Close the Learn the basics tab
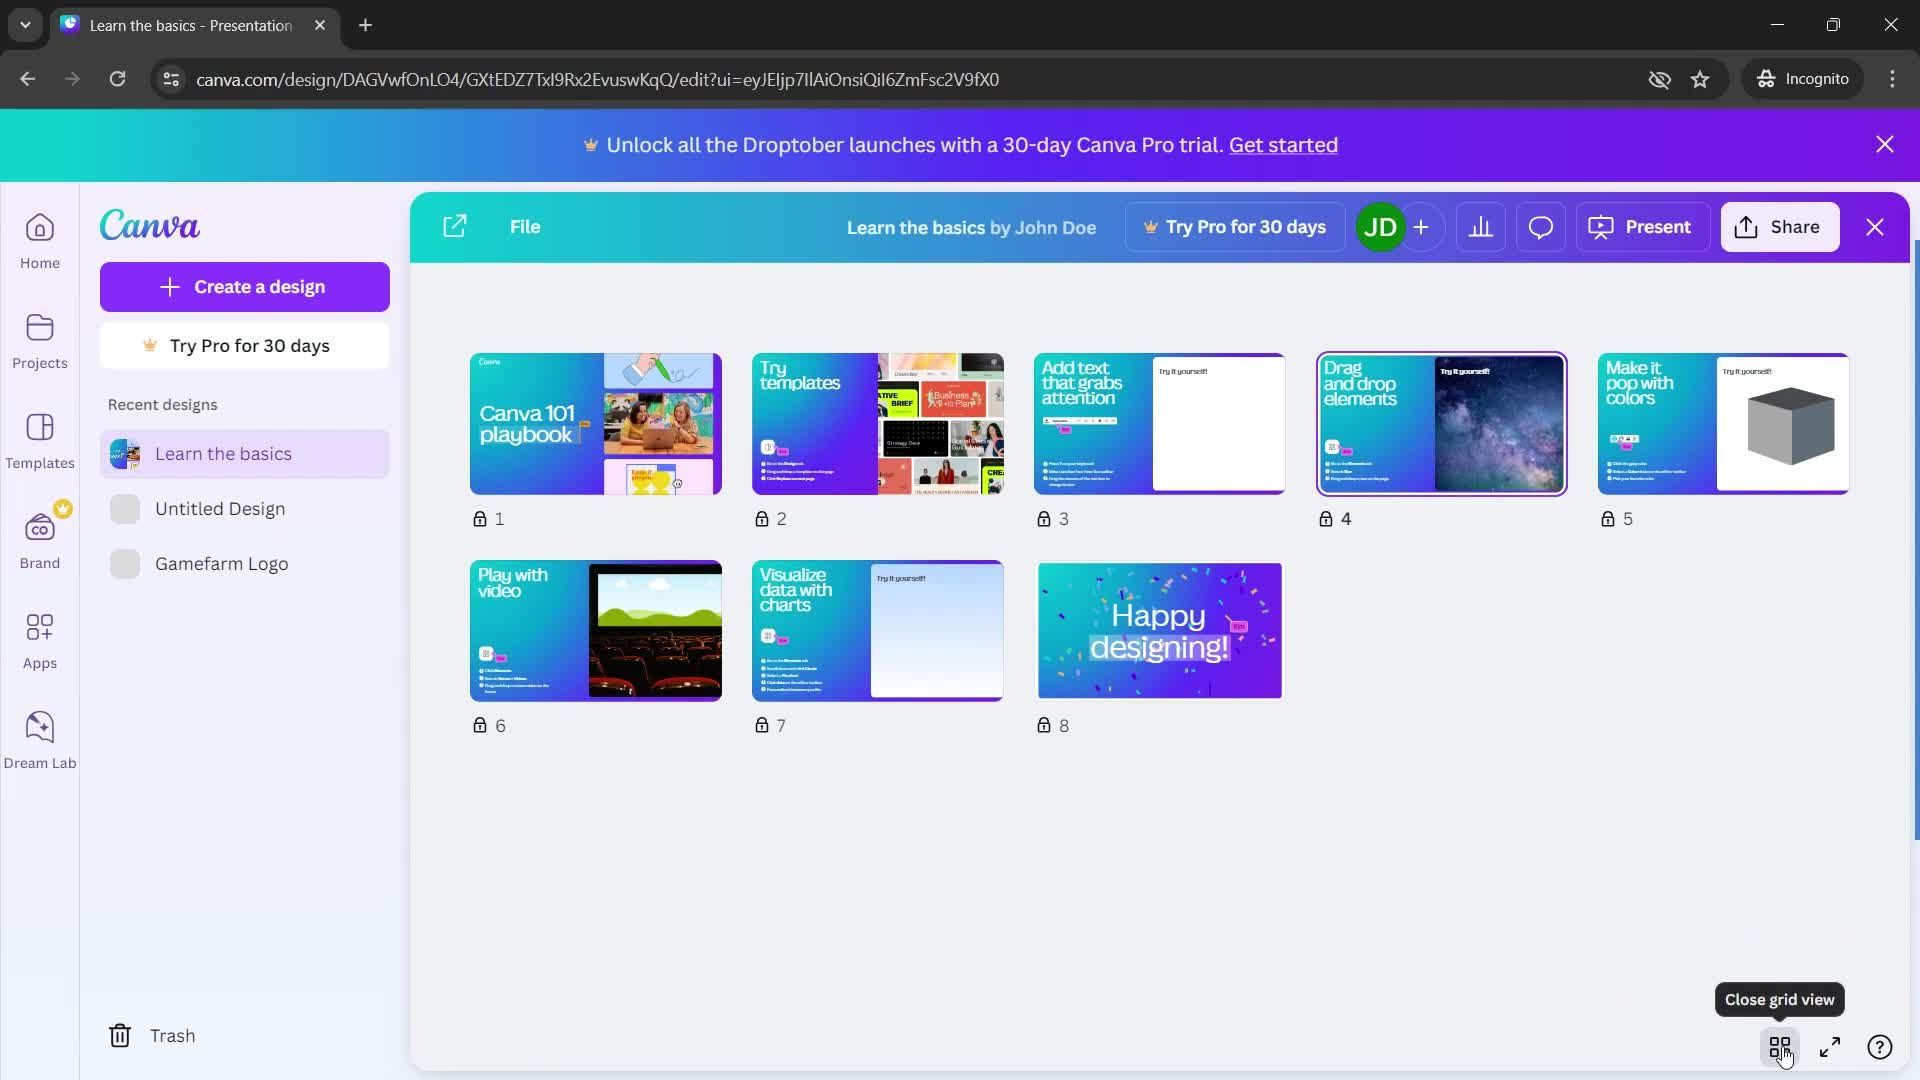 coord(320,25)
